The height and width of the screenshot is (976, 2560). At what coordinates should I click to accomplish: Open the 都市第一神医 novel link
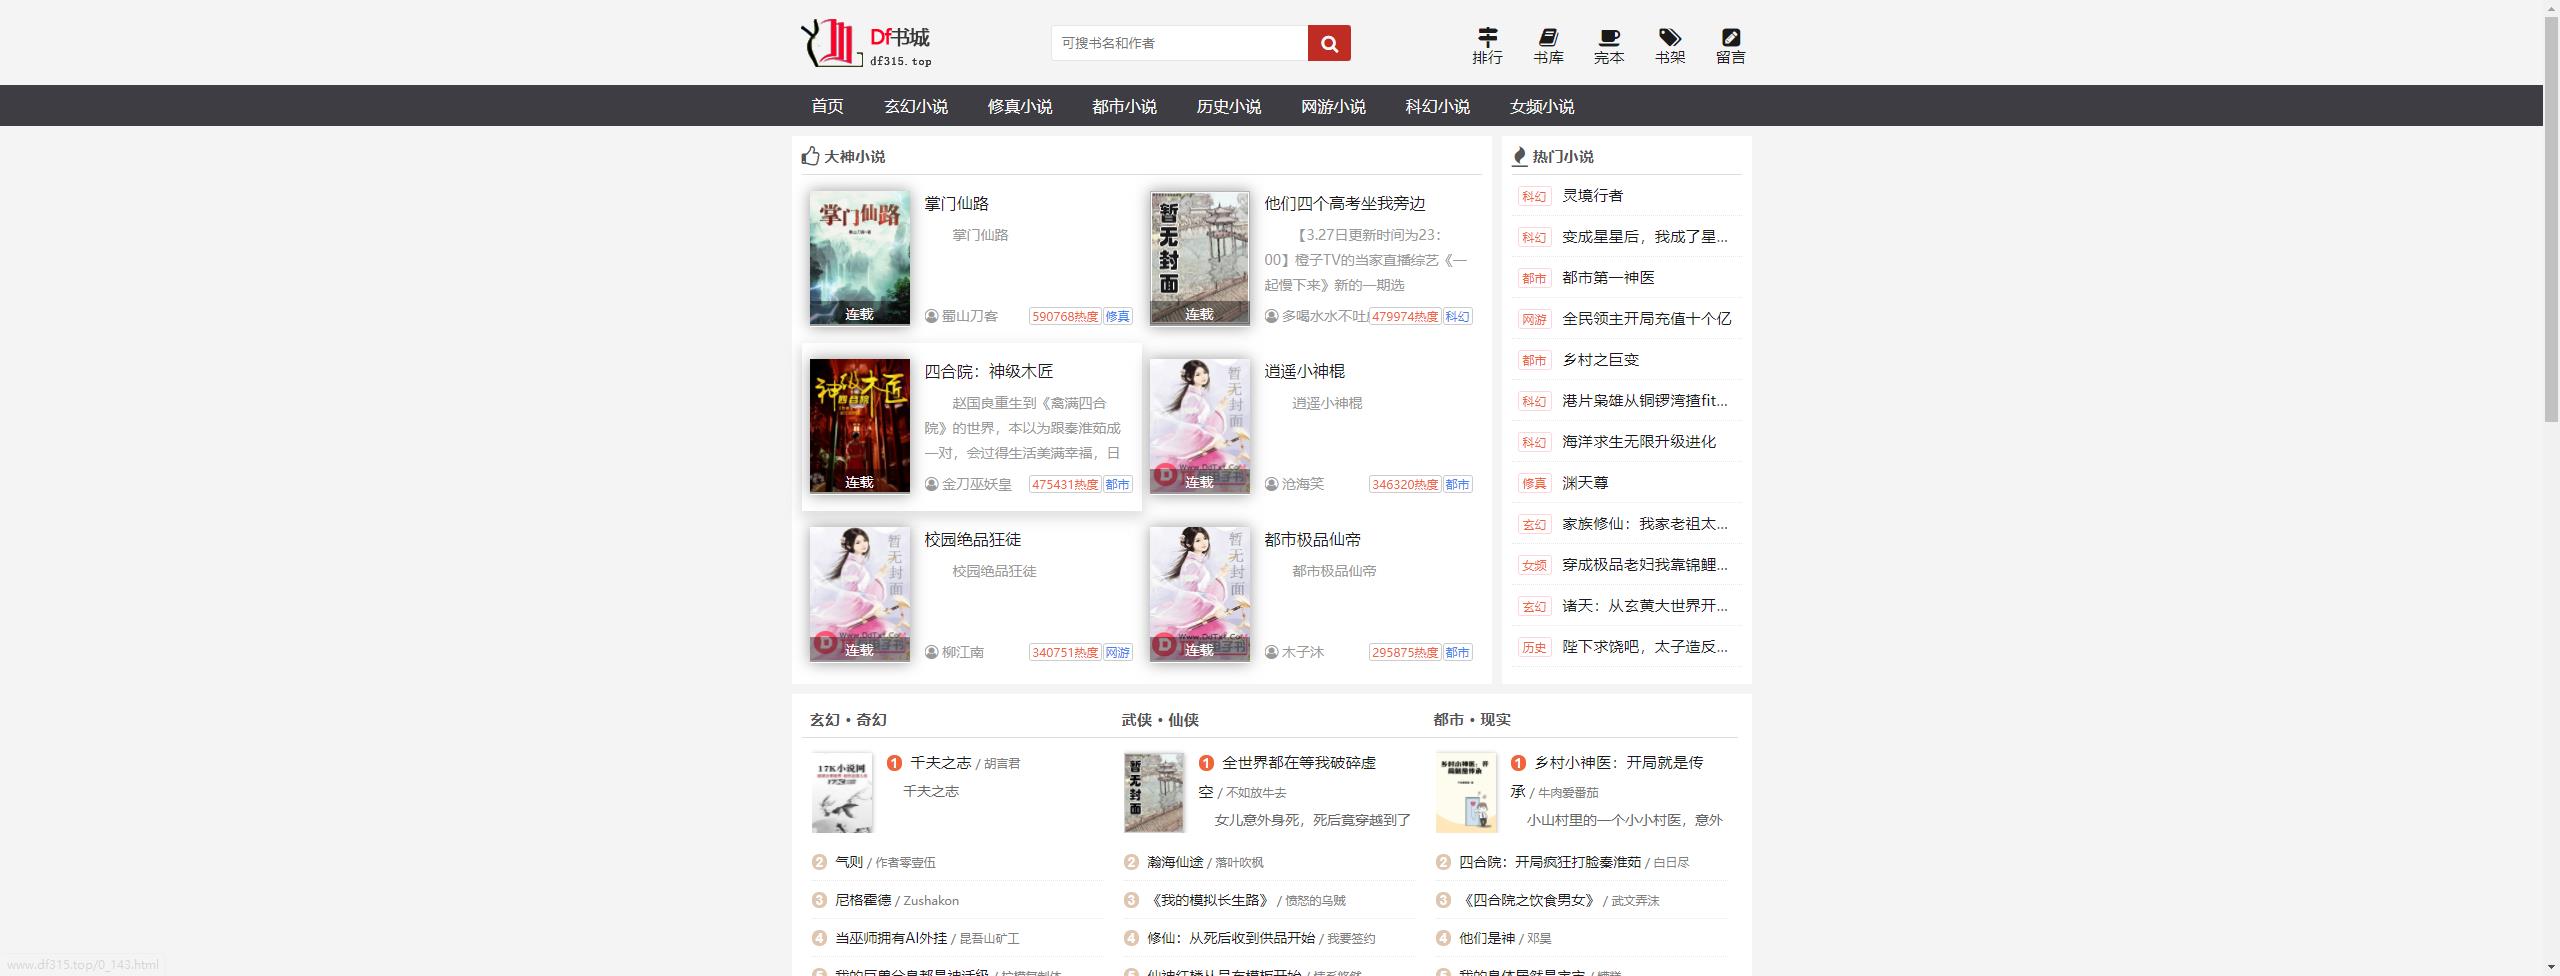pyautogui.click(x=1608, y=278)
